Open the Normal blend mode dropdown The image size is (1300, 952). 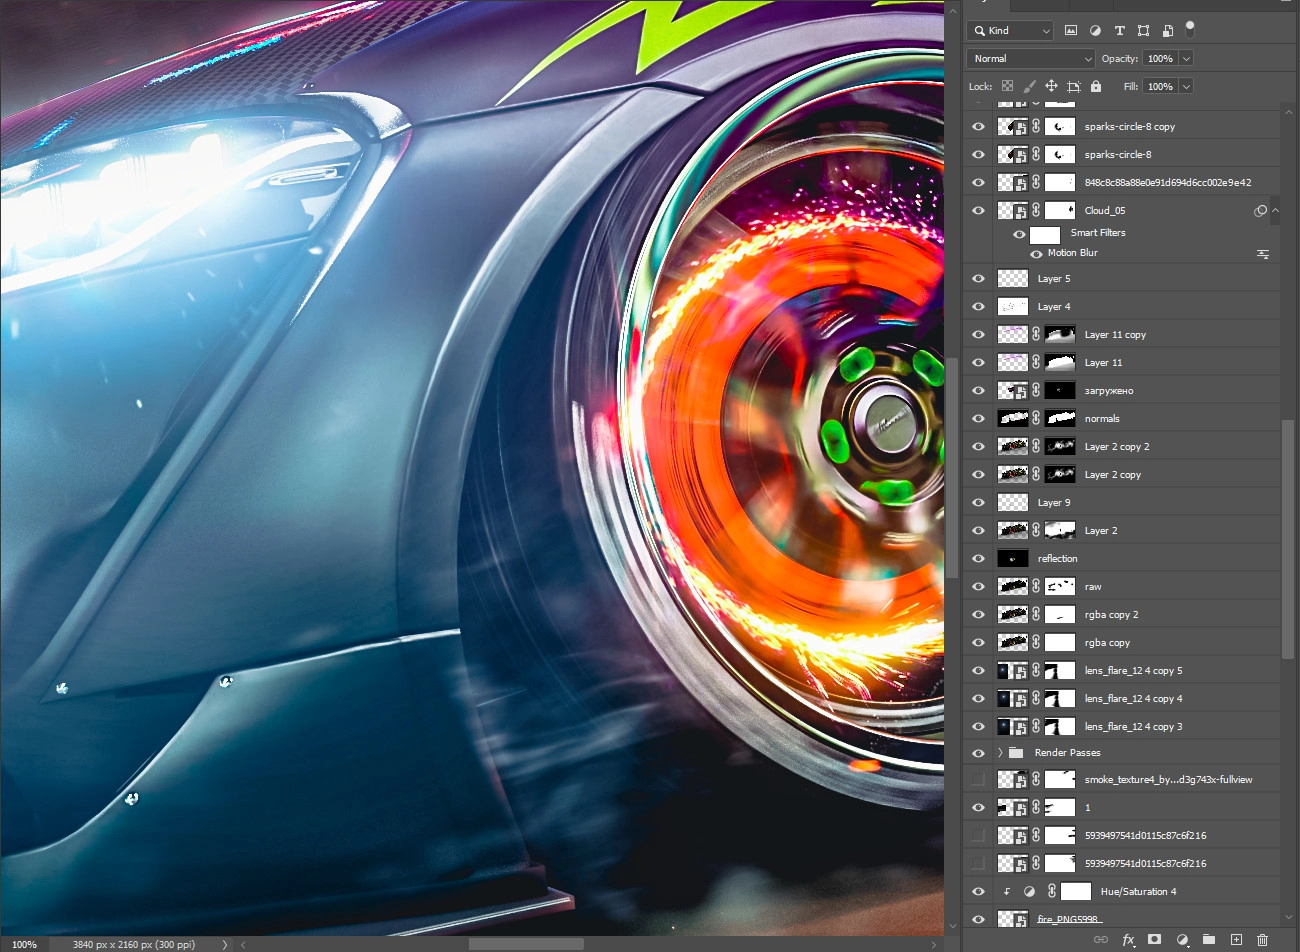[x=1031, y=59]
